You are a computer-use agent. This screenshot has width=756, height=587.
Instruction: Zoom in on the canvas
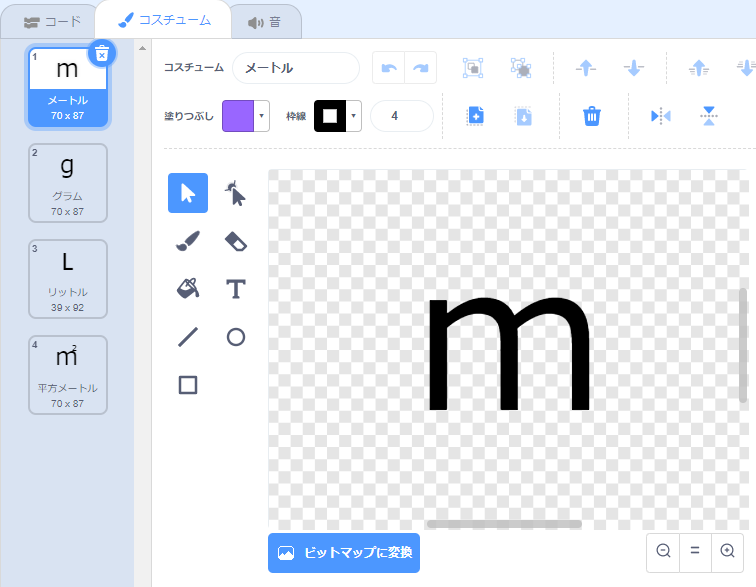[727, 551]
